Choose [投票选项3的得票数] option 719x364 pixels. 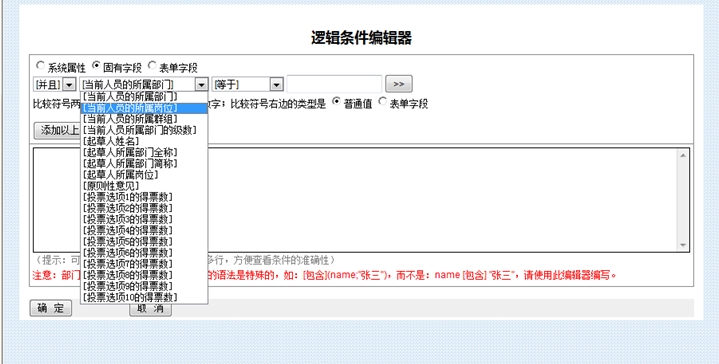click(x=144, y=219)
